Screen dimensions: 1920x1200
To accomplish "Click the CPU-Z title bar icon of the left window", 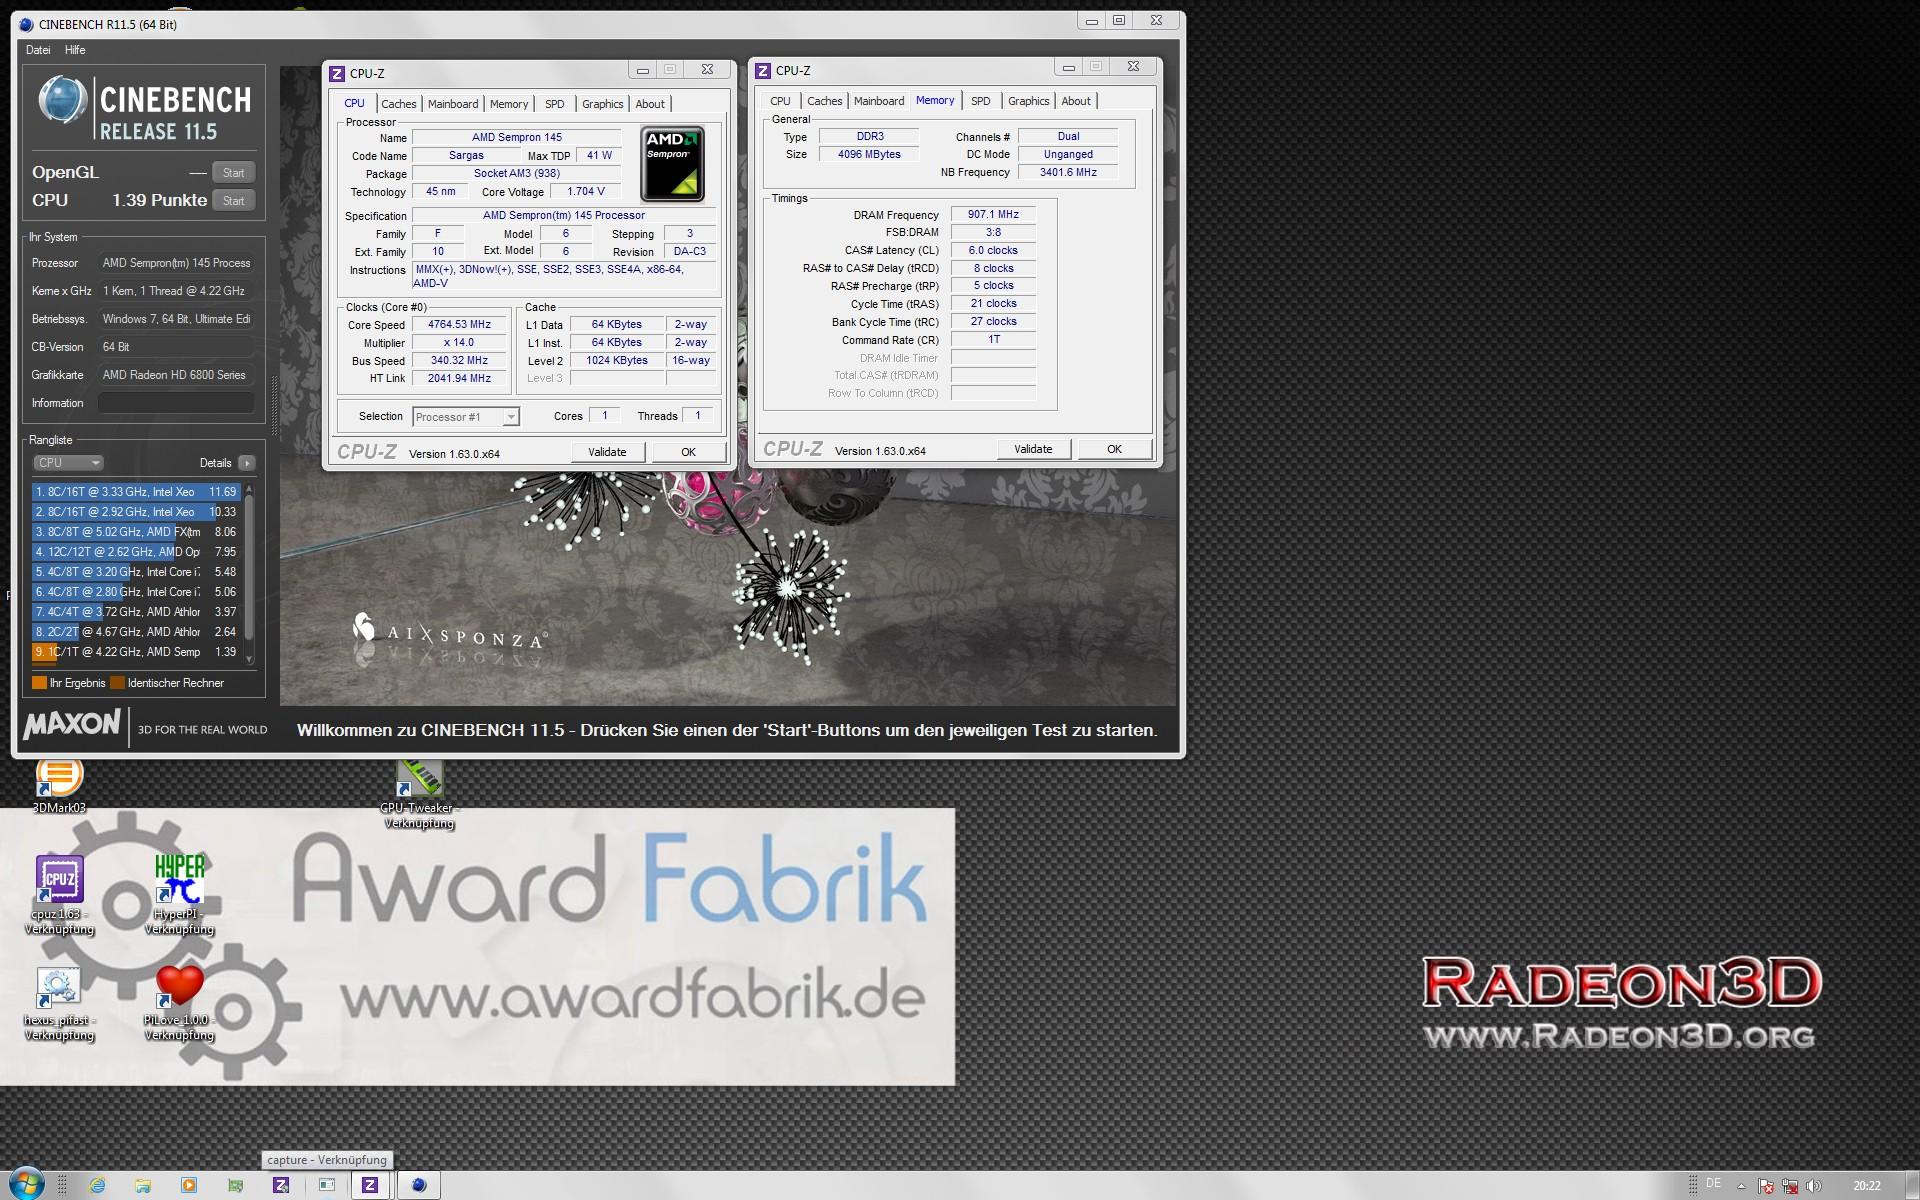I will click(337, 73).
